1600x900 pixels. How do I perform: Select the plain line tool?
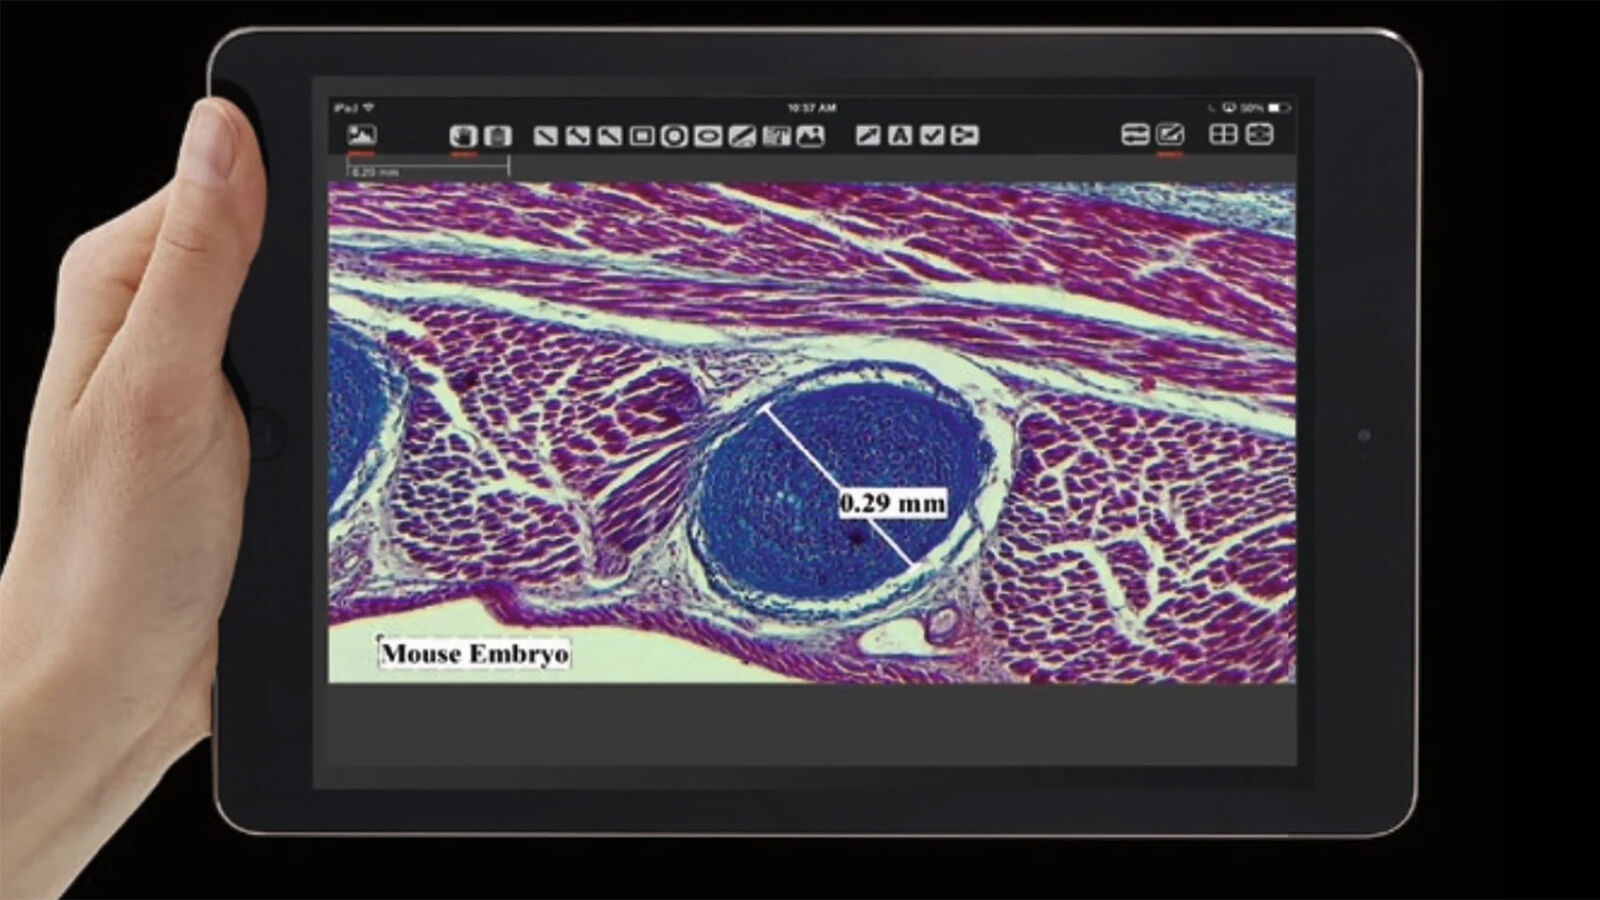tap(545, 135)
